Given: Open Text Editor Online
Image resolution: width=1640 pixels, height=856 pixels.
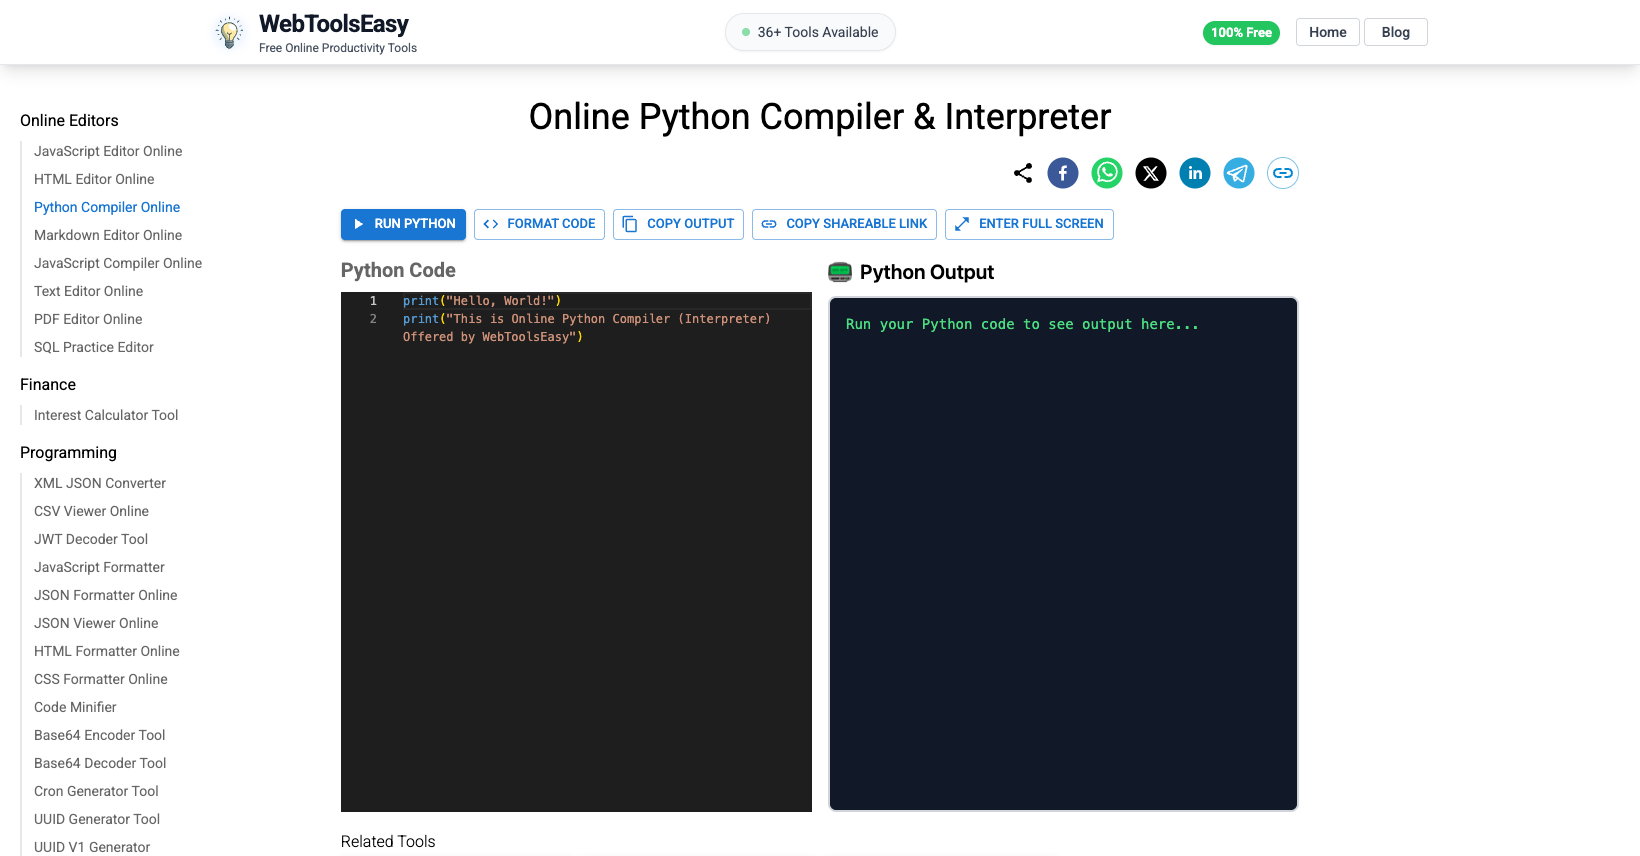Looking at the screenshot, I should coord(88,291).
